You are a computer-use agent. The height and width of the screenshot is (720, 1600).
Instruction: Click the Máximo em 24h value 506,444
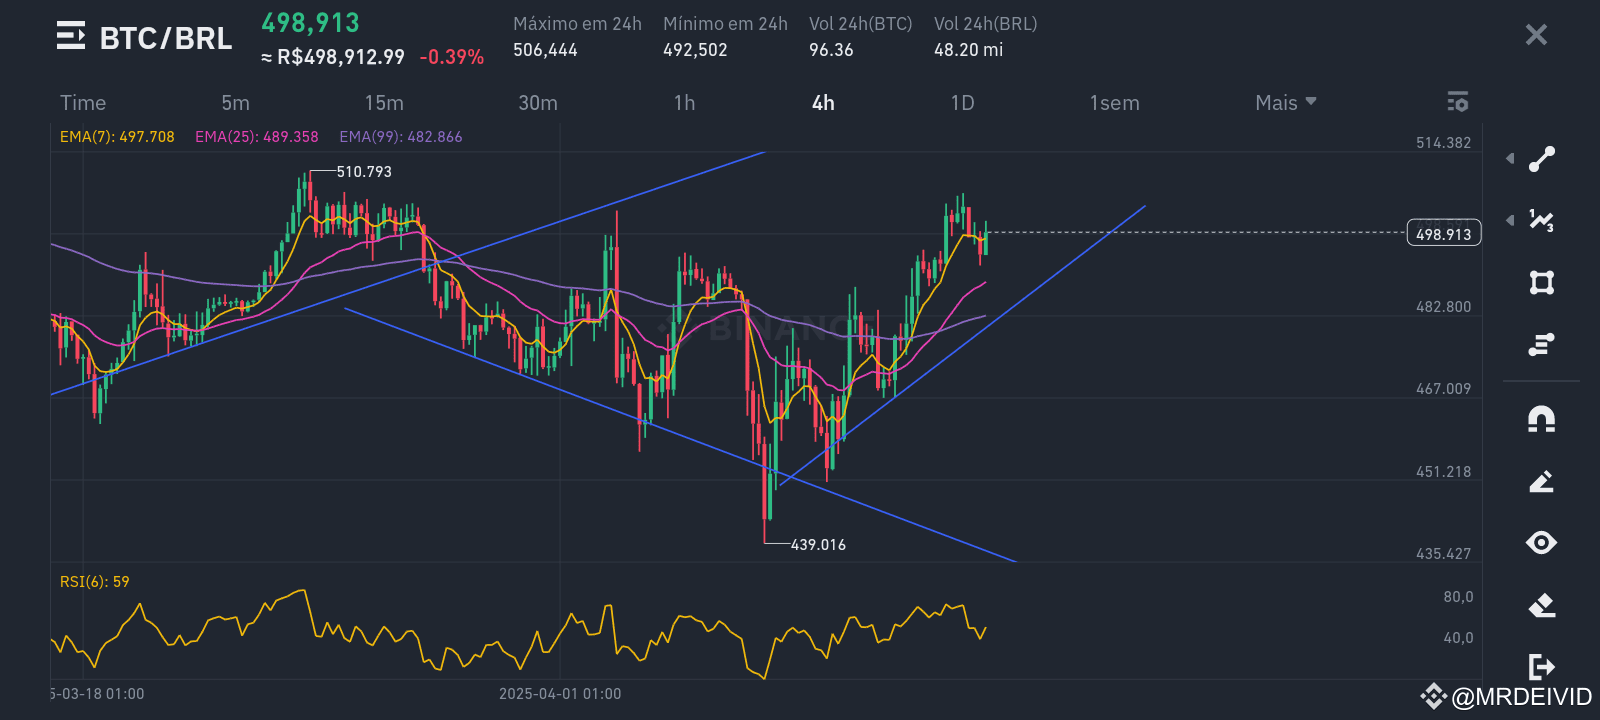click(x=545, y=50)
